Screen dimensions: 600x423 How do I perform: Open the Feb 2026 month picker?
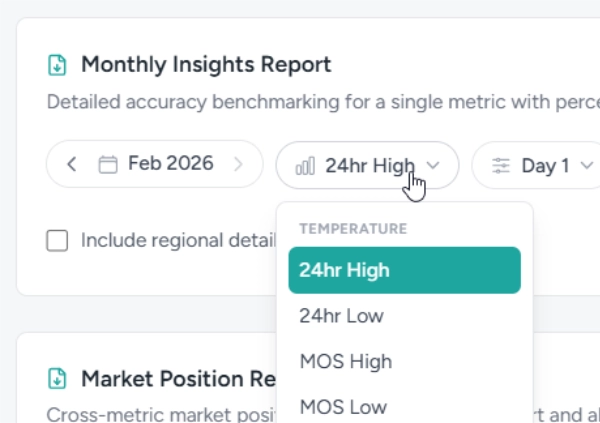170,164
